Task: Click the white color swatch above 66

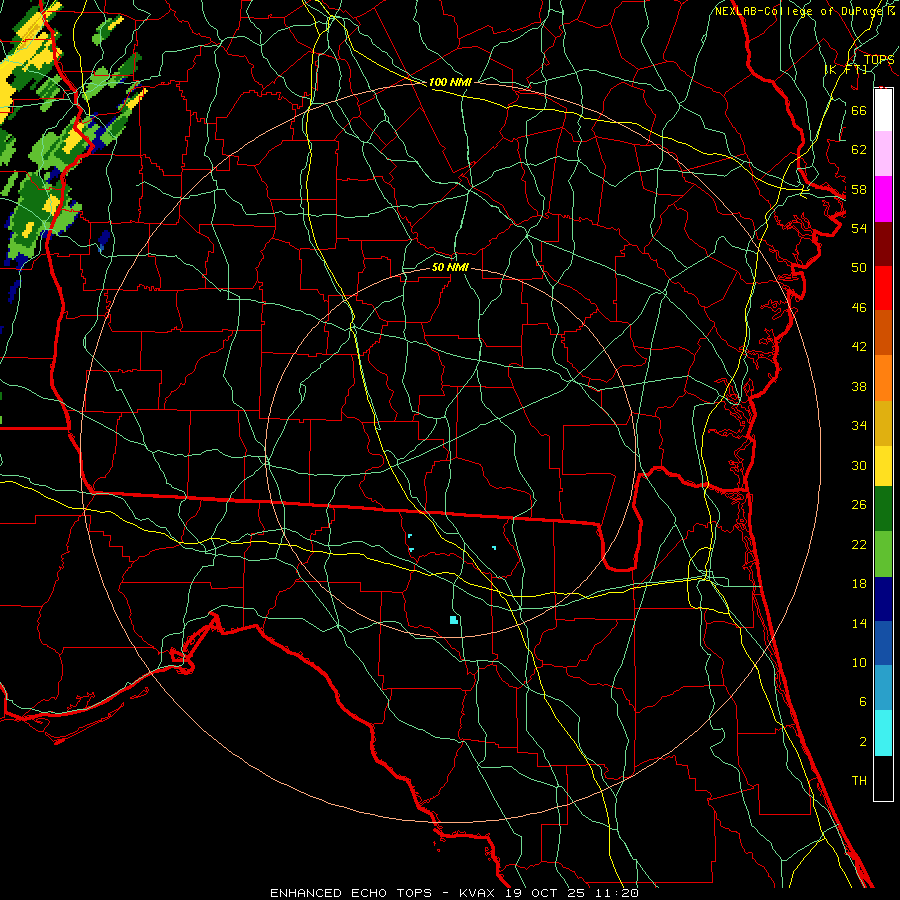Action: pyautogui.click(x=883, y=110)
